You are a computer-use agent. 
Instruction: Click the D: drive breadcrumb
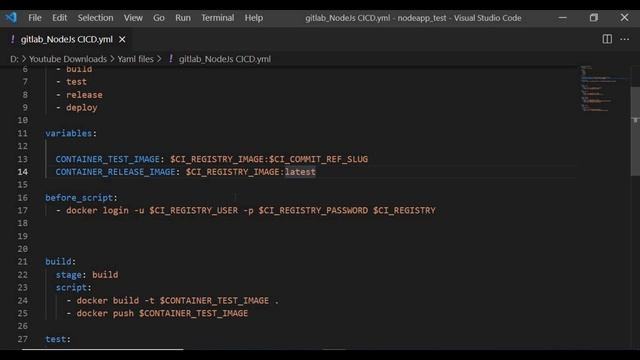(14, 59)
